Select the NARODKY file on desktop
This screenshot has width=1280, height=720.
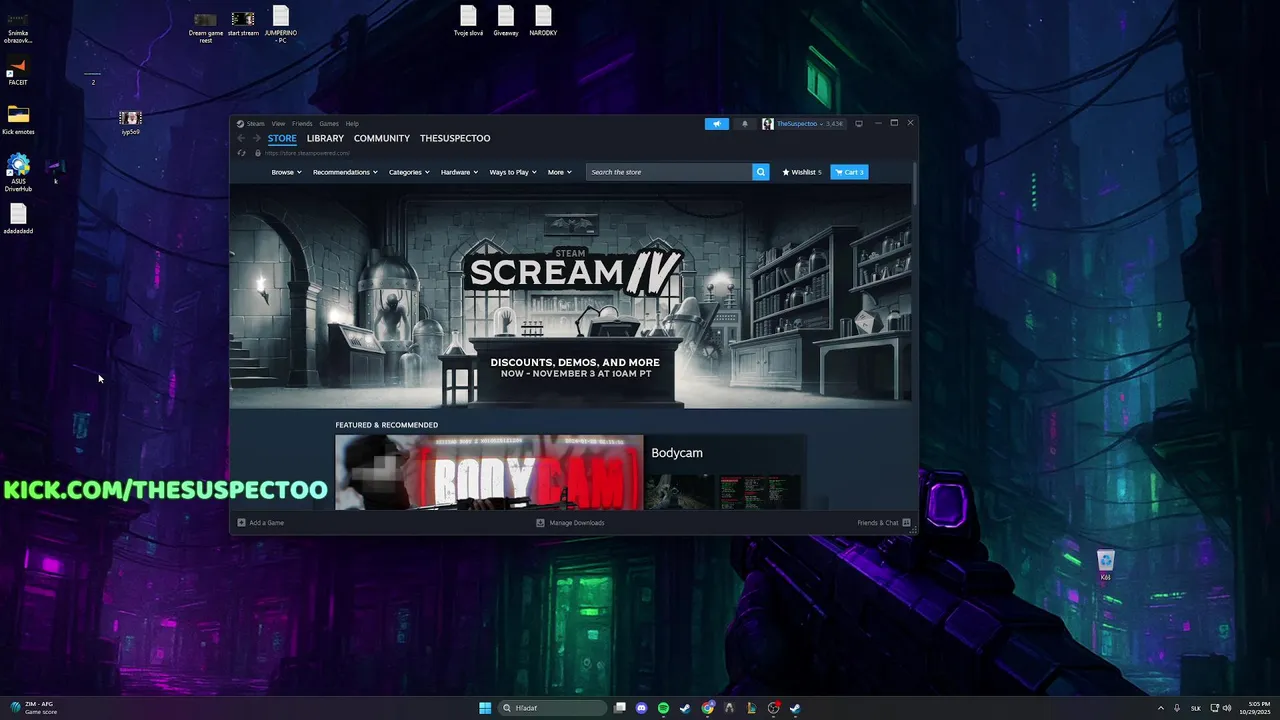tap(543, 21)
